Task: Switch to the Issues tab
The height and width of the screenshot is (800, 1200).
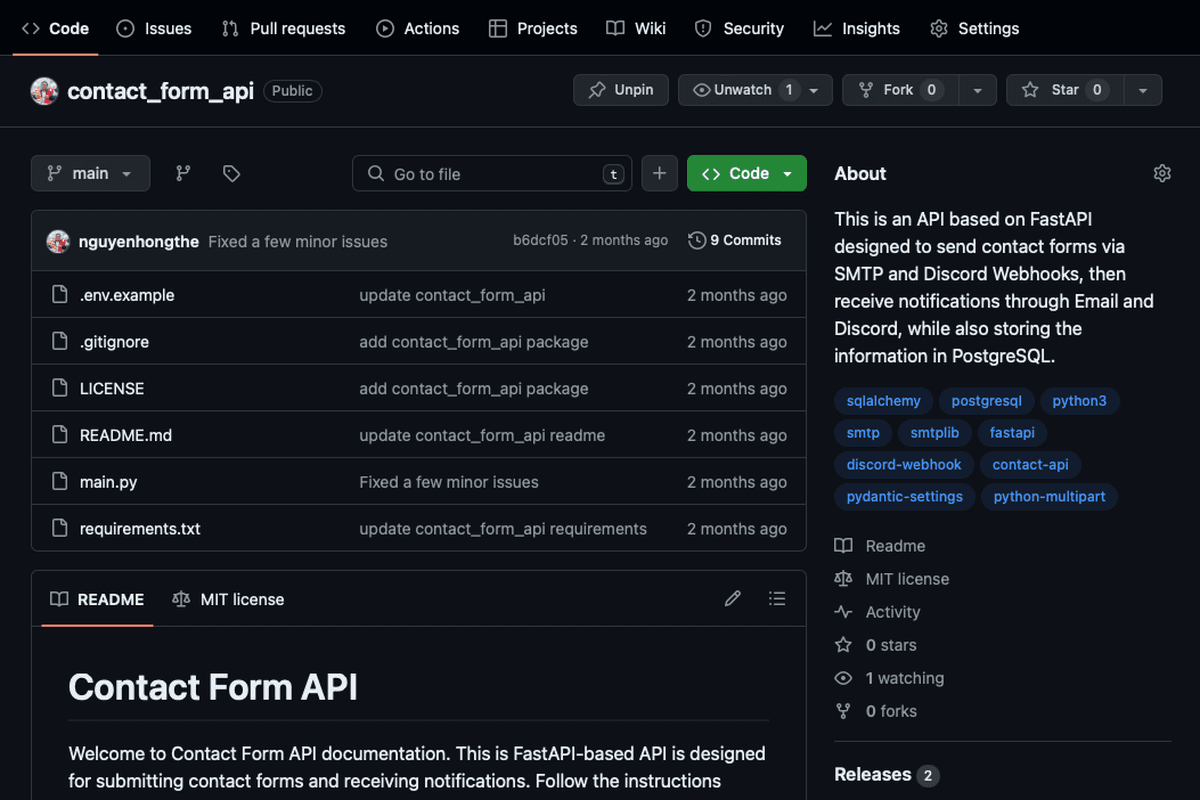Action: 153,28
